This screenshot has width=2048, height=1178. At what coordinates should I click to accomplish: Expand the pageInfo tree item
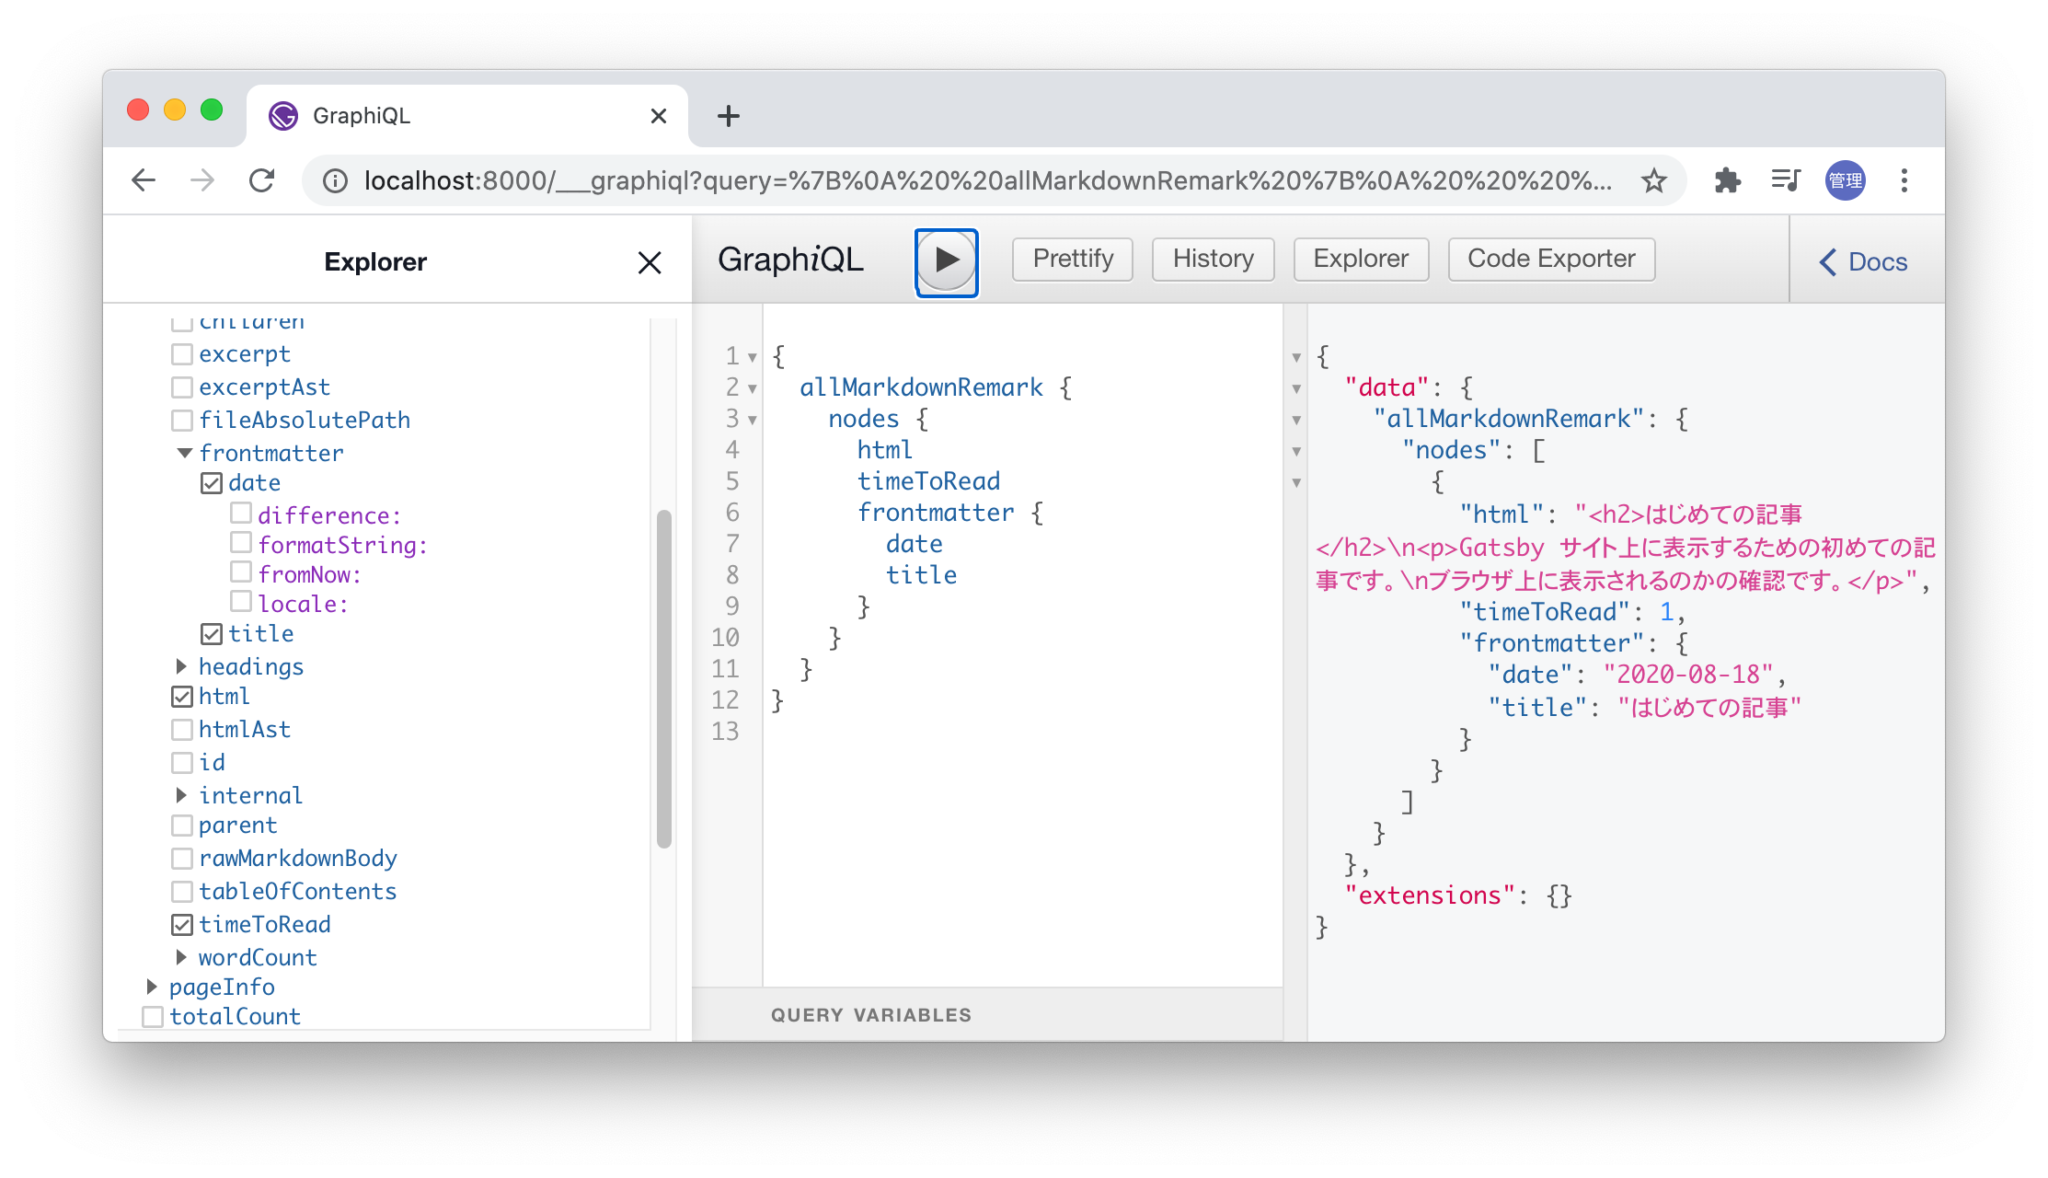coord(152,987)
